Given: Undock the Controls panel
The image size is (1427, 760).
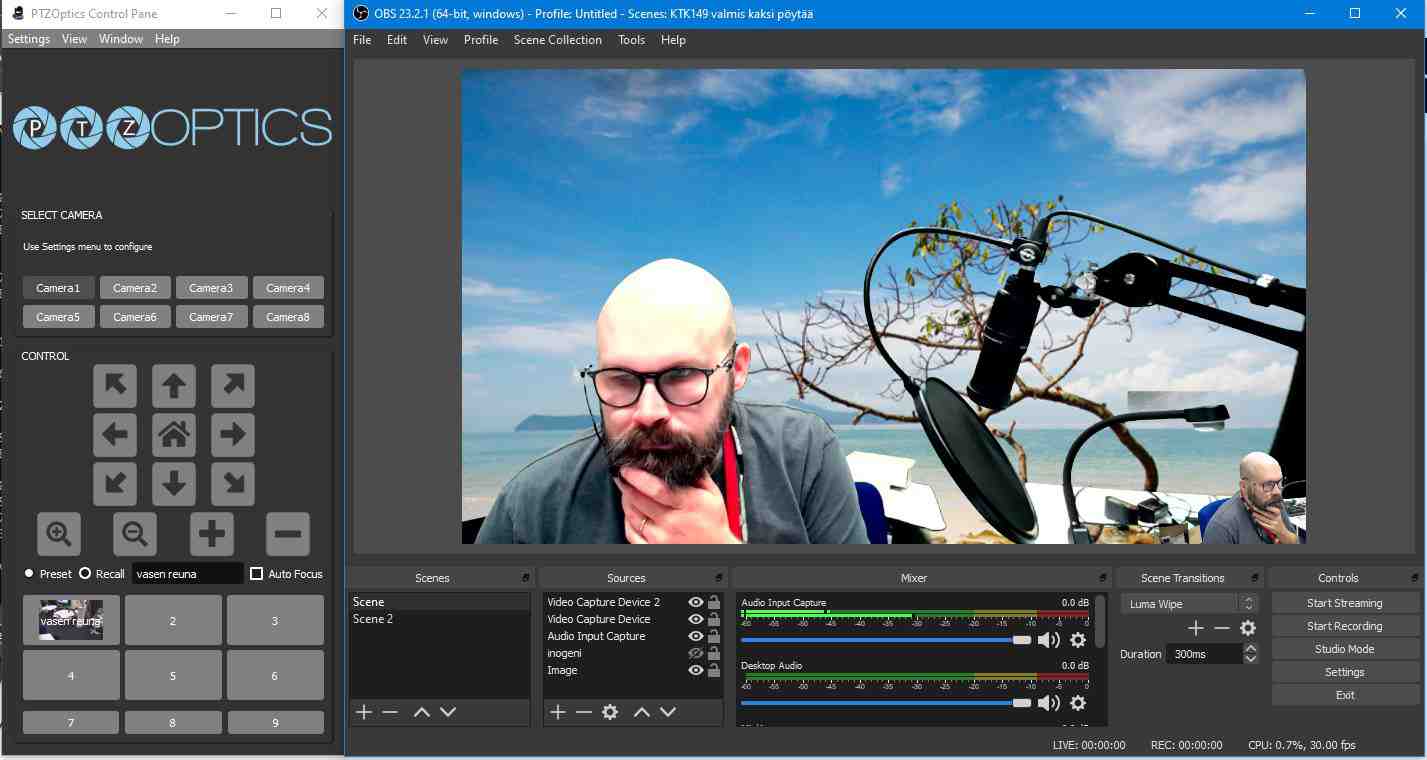Looking at the screenshot, I should tap(1413, 578).
